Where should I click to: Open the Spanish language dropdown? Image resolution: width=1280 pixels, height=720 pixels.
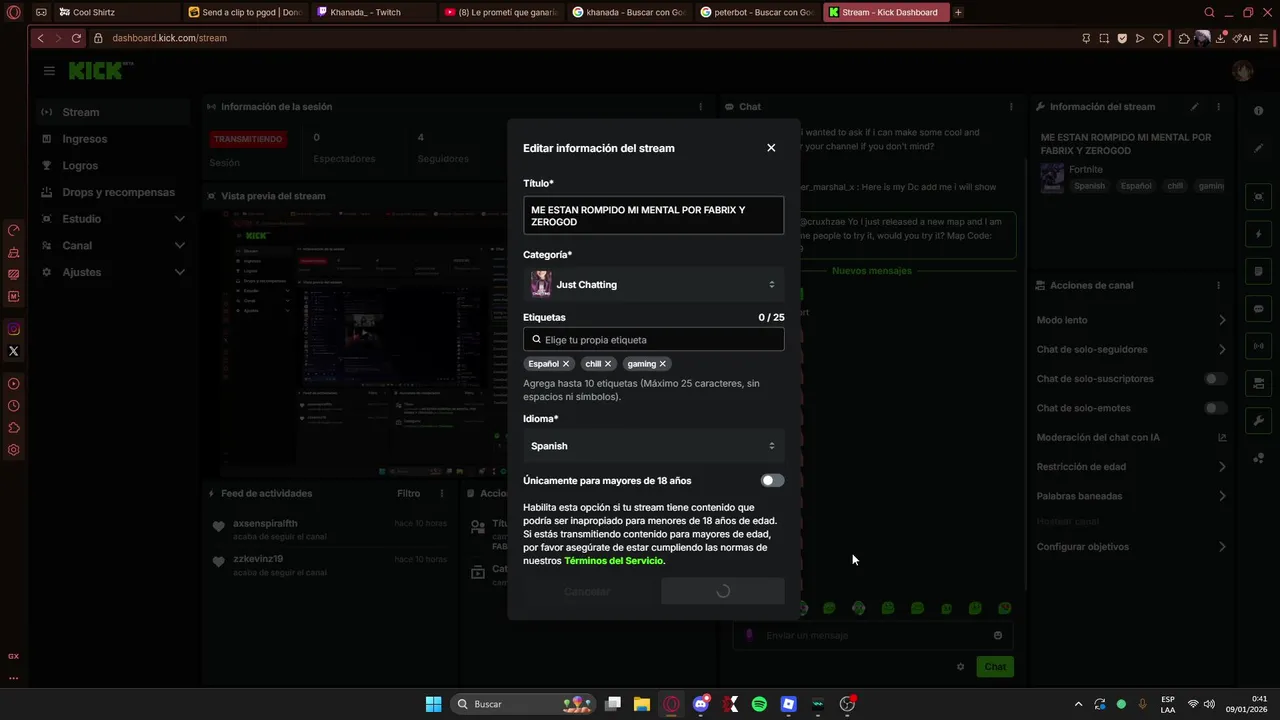(x=653, y=446)
